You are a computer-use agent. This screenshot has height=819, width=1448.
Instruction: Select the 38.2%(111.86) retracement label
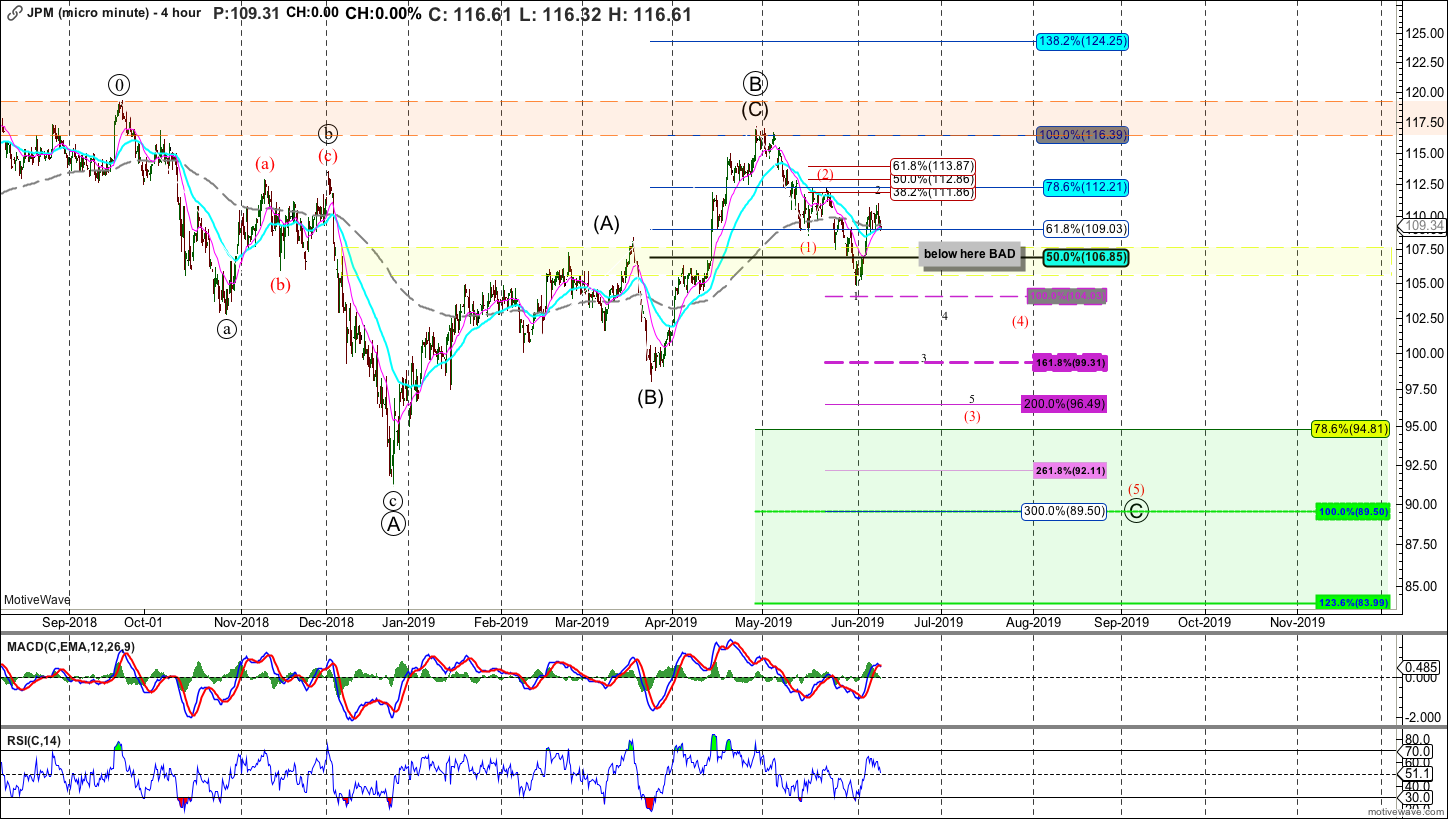pos(932,192)
